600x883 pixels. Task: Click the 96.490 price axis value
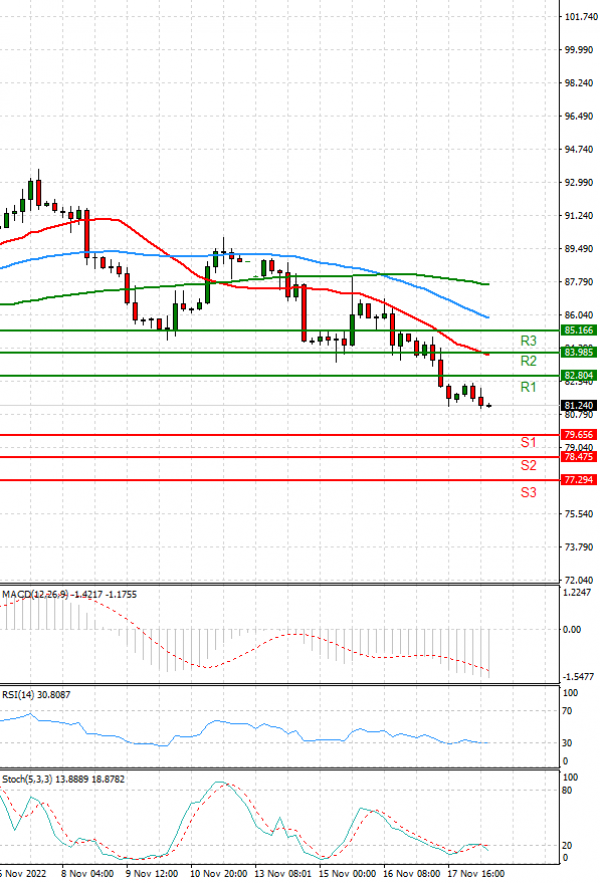point(579,117)
